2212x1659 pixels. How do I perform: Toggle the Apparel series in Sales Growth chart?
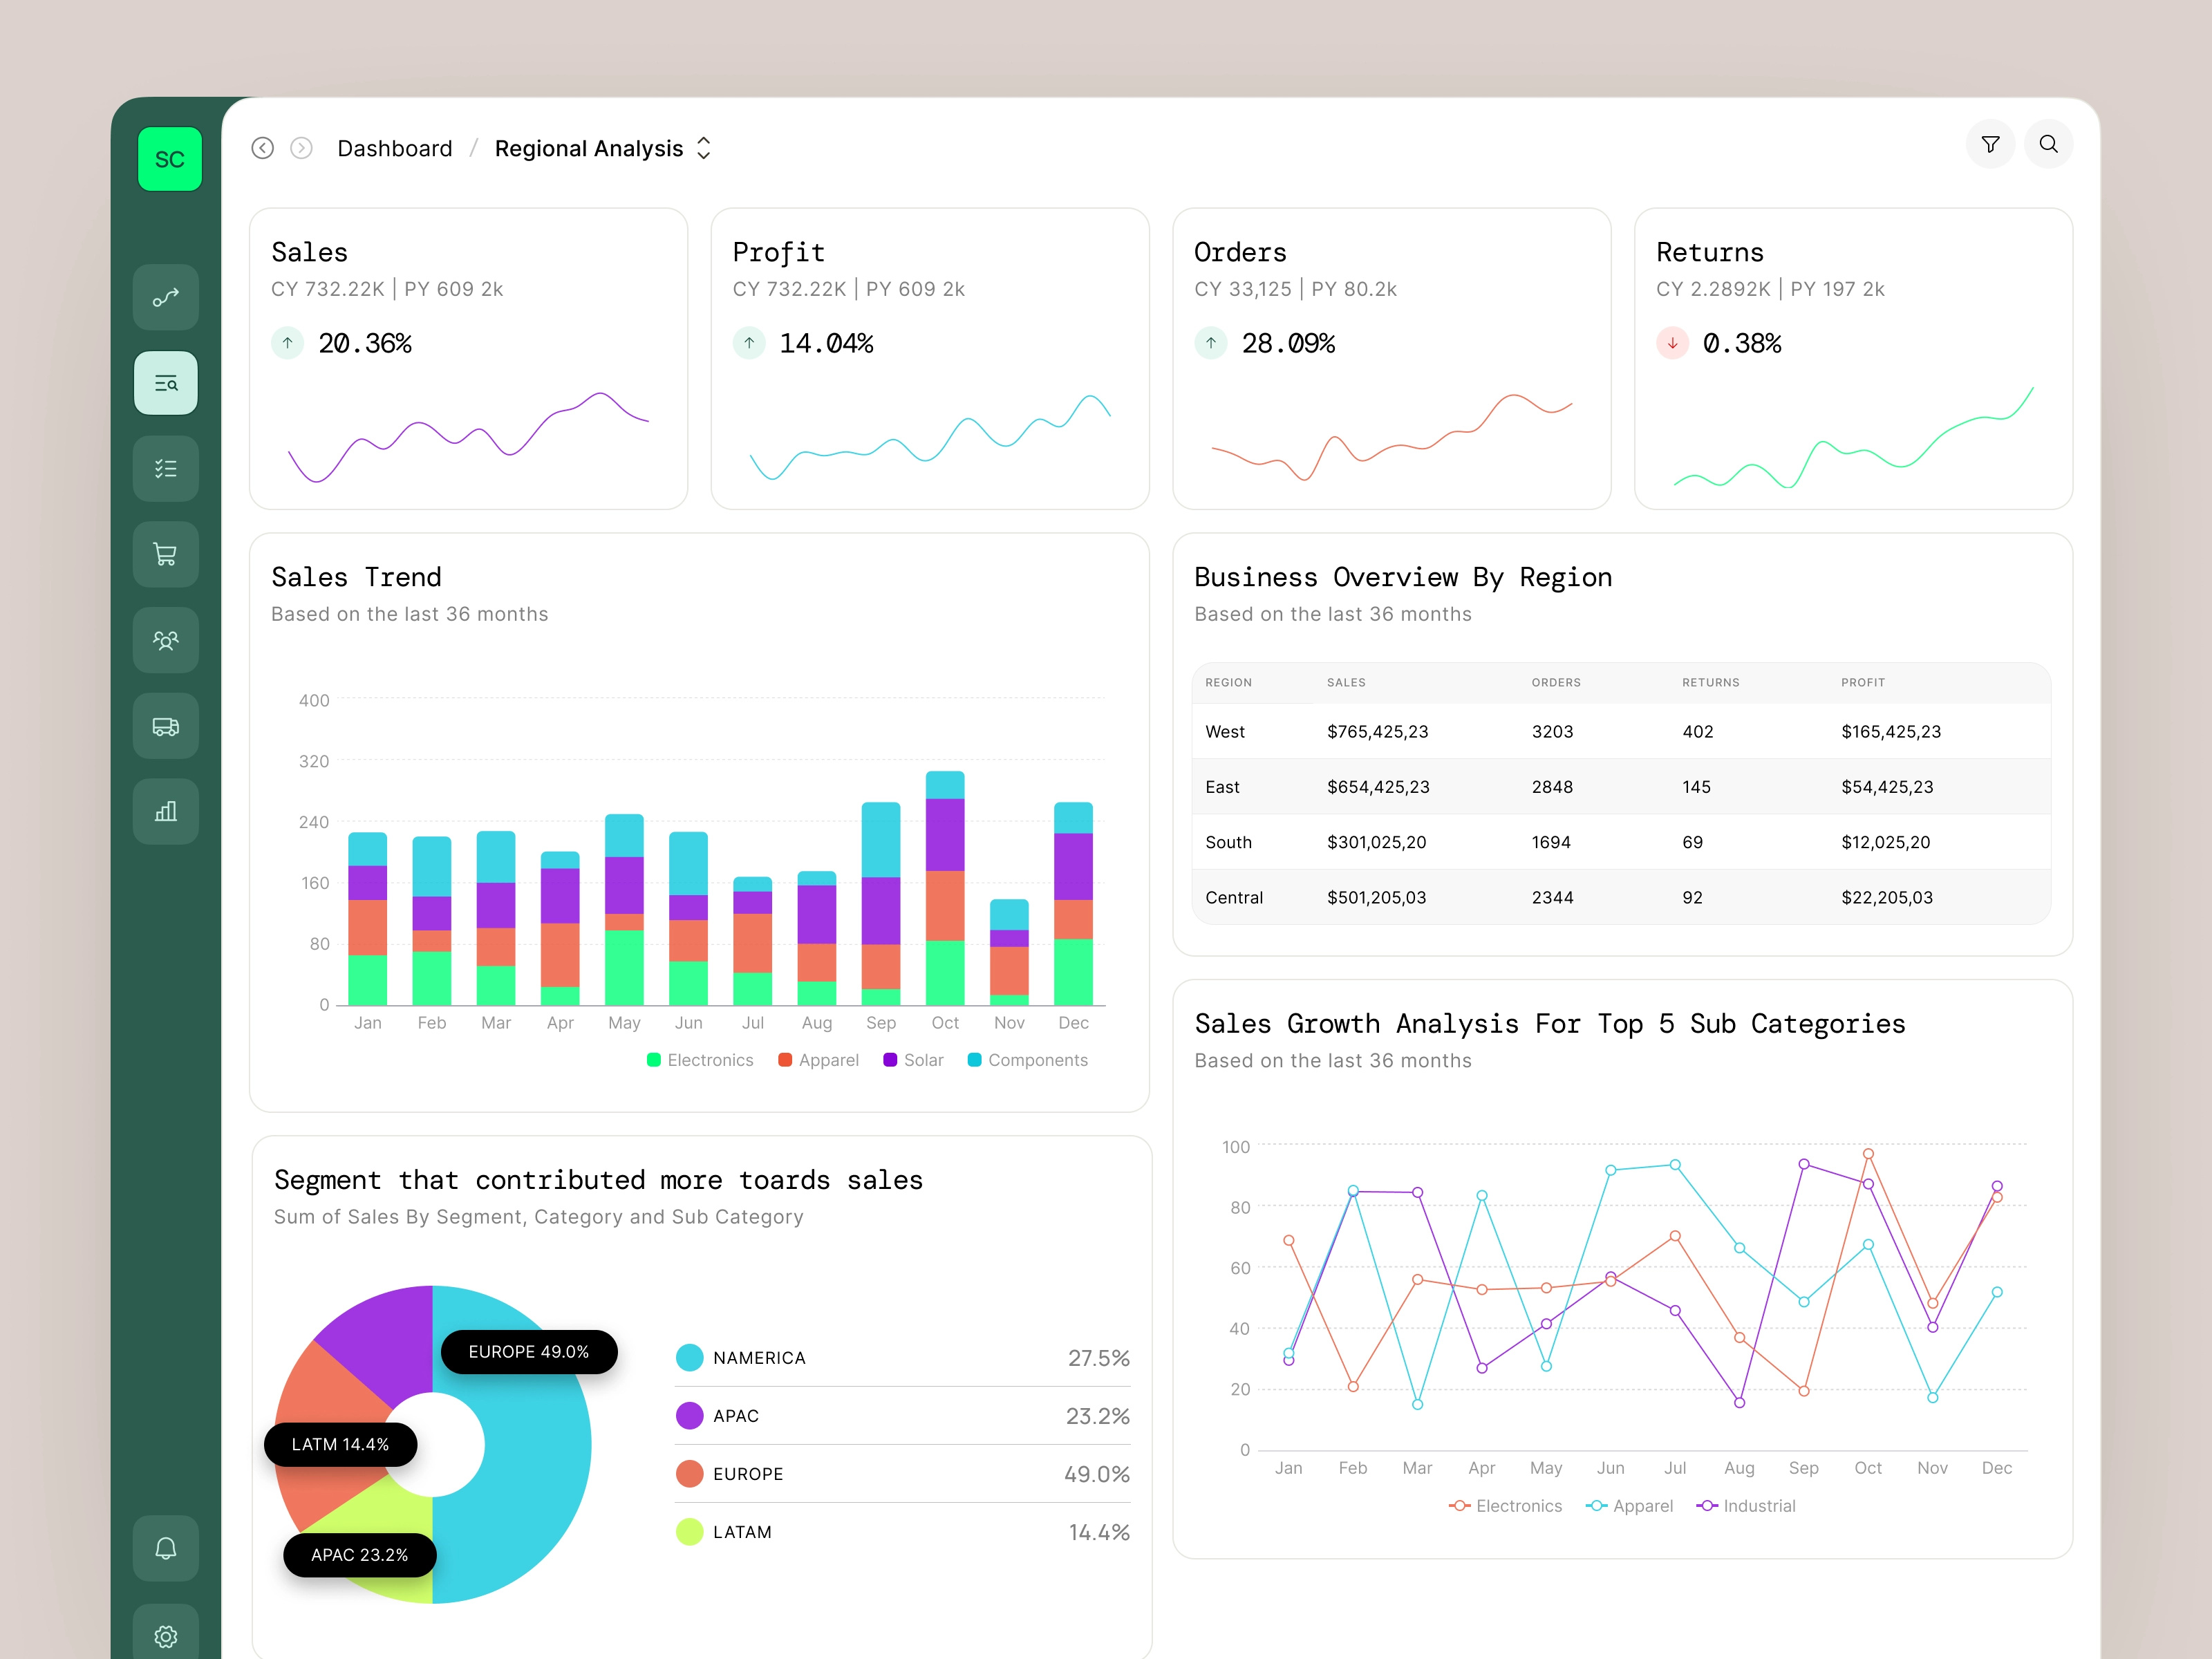pos(1629,1505)
